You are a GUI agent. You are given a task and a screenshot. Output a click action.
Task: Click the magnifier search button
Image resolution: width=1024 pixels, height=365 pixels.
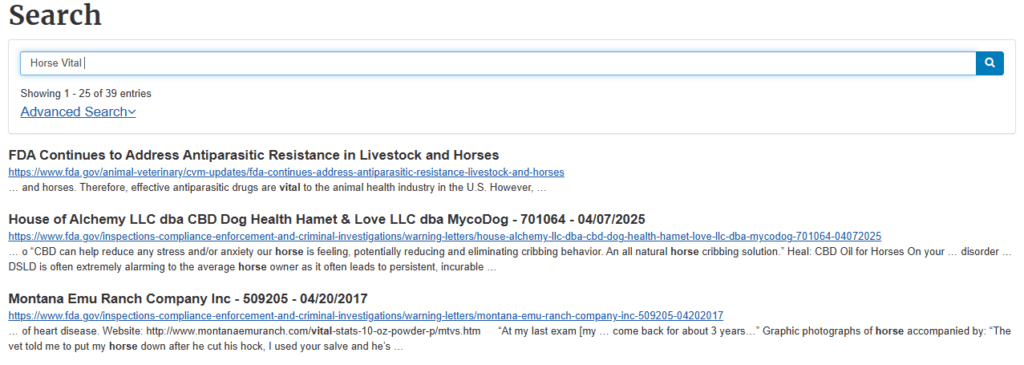click(x=989, y=63)
